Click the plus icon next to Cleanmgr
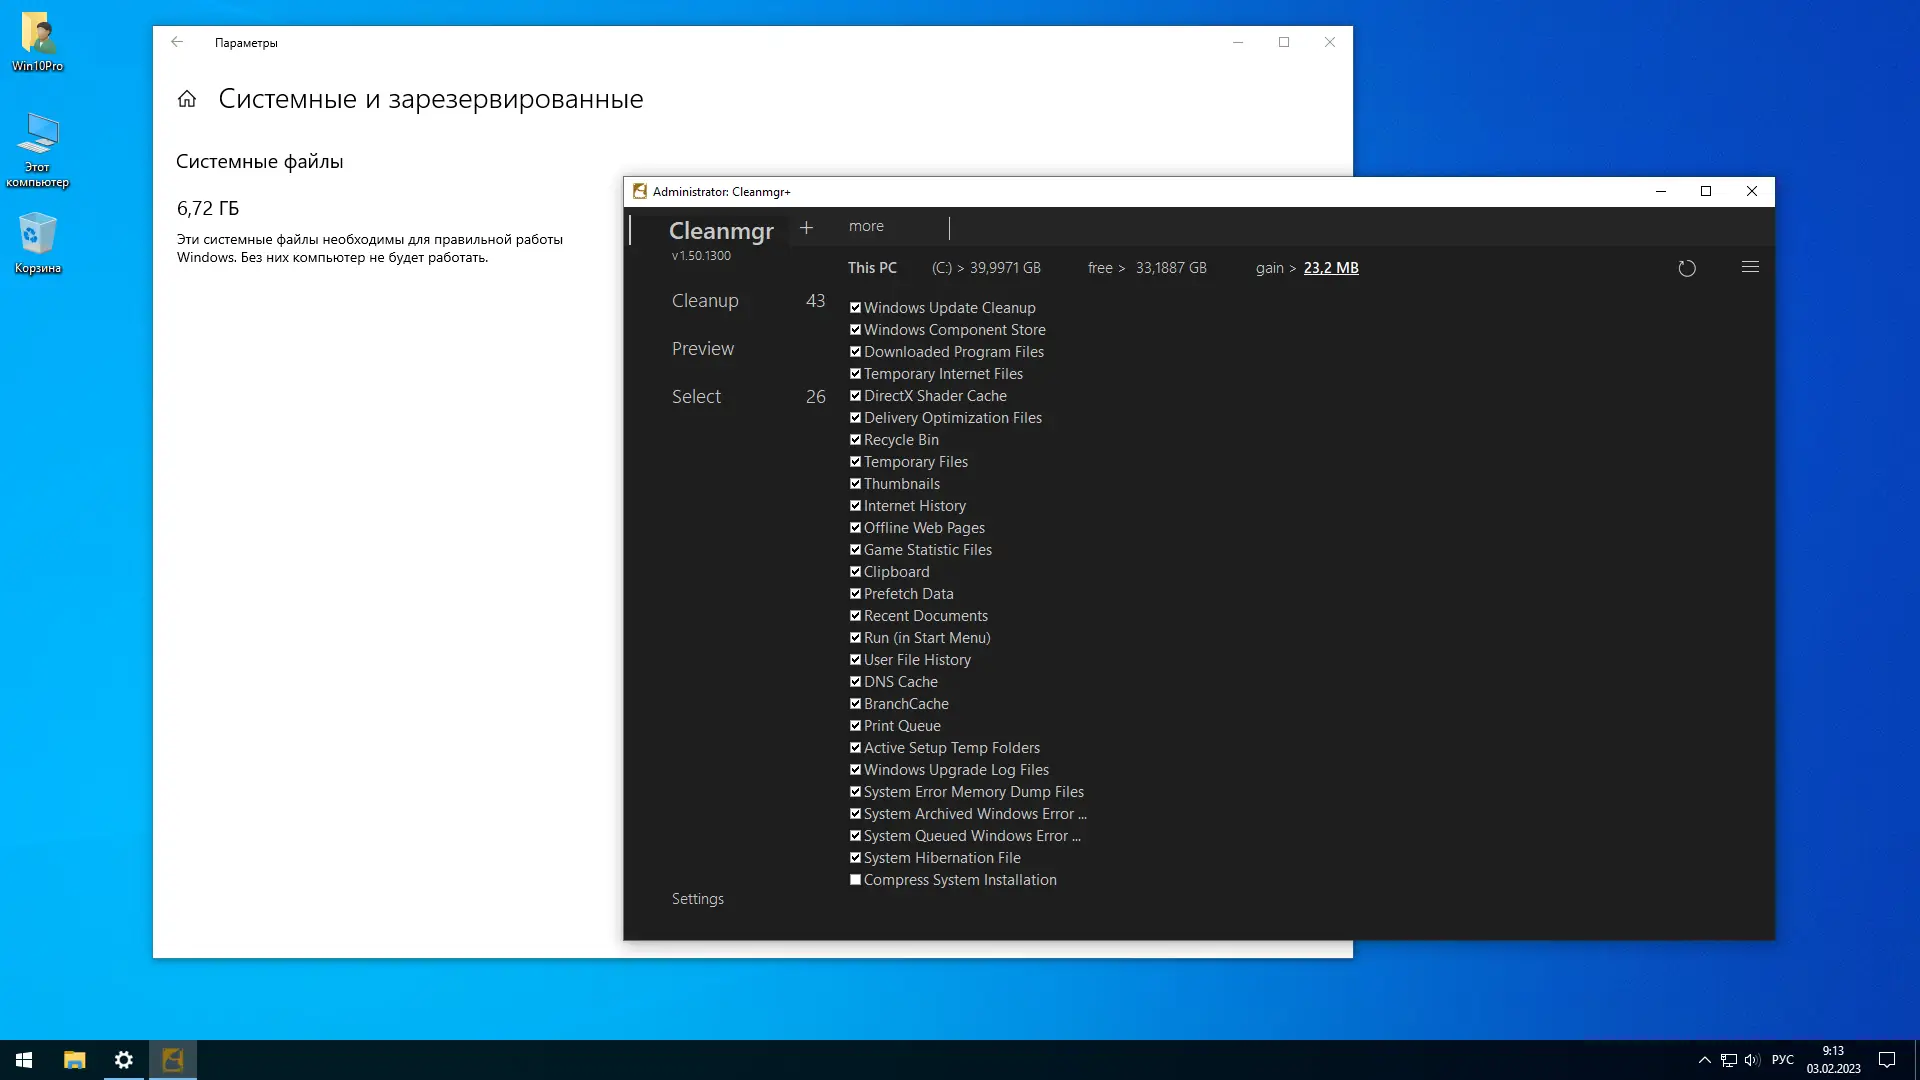 (806, 228)
